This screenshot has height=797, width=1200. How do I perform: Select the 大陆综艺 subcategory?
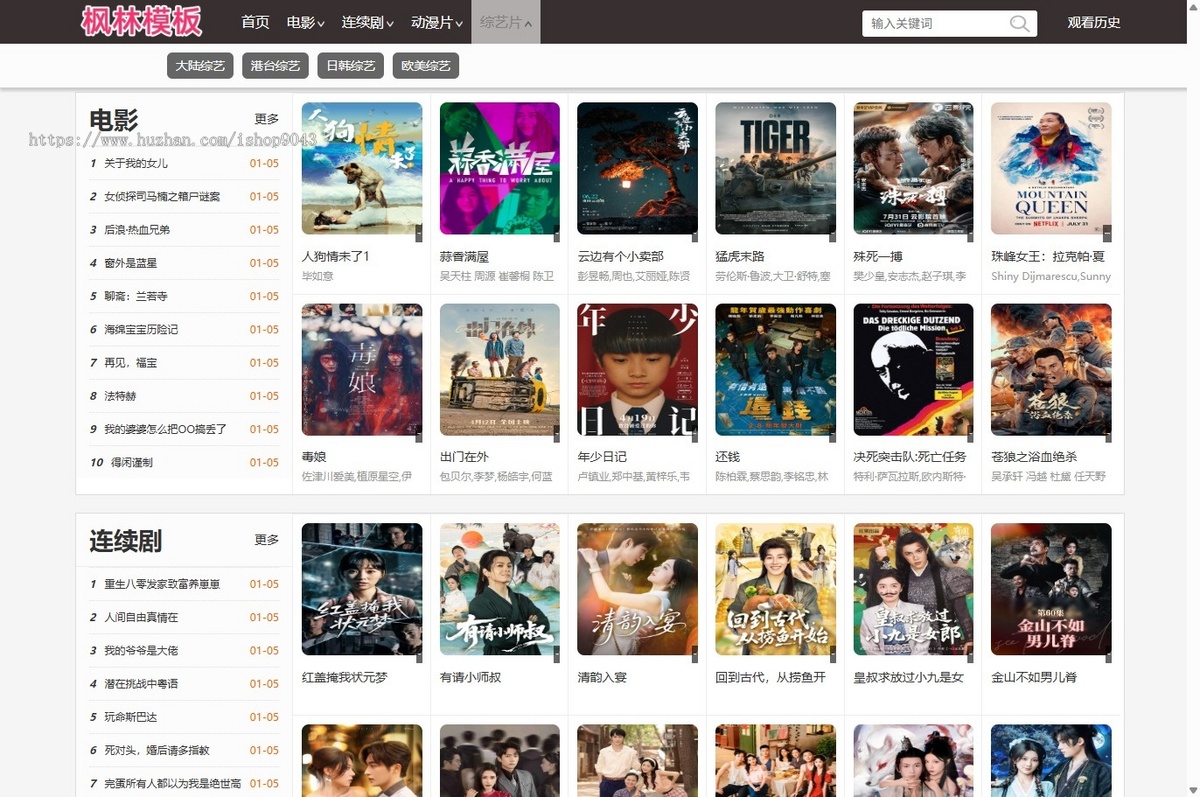tap(200, 66)
